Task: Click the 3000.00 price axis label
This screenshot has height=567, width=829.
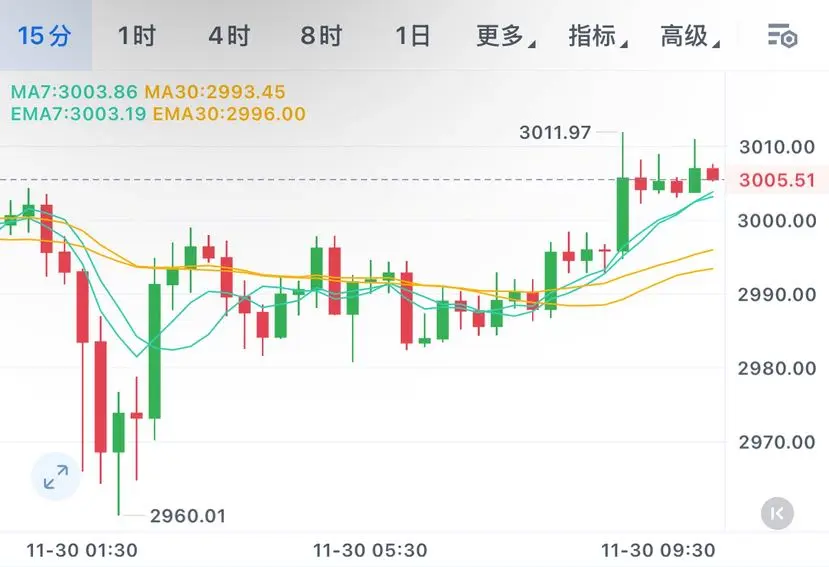Action: pyautogui.click(x=777, y=221)
